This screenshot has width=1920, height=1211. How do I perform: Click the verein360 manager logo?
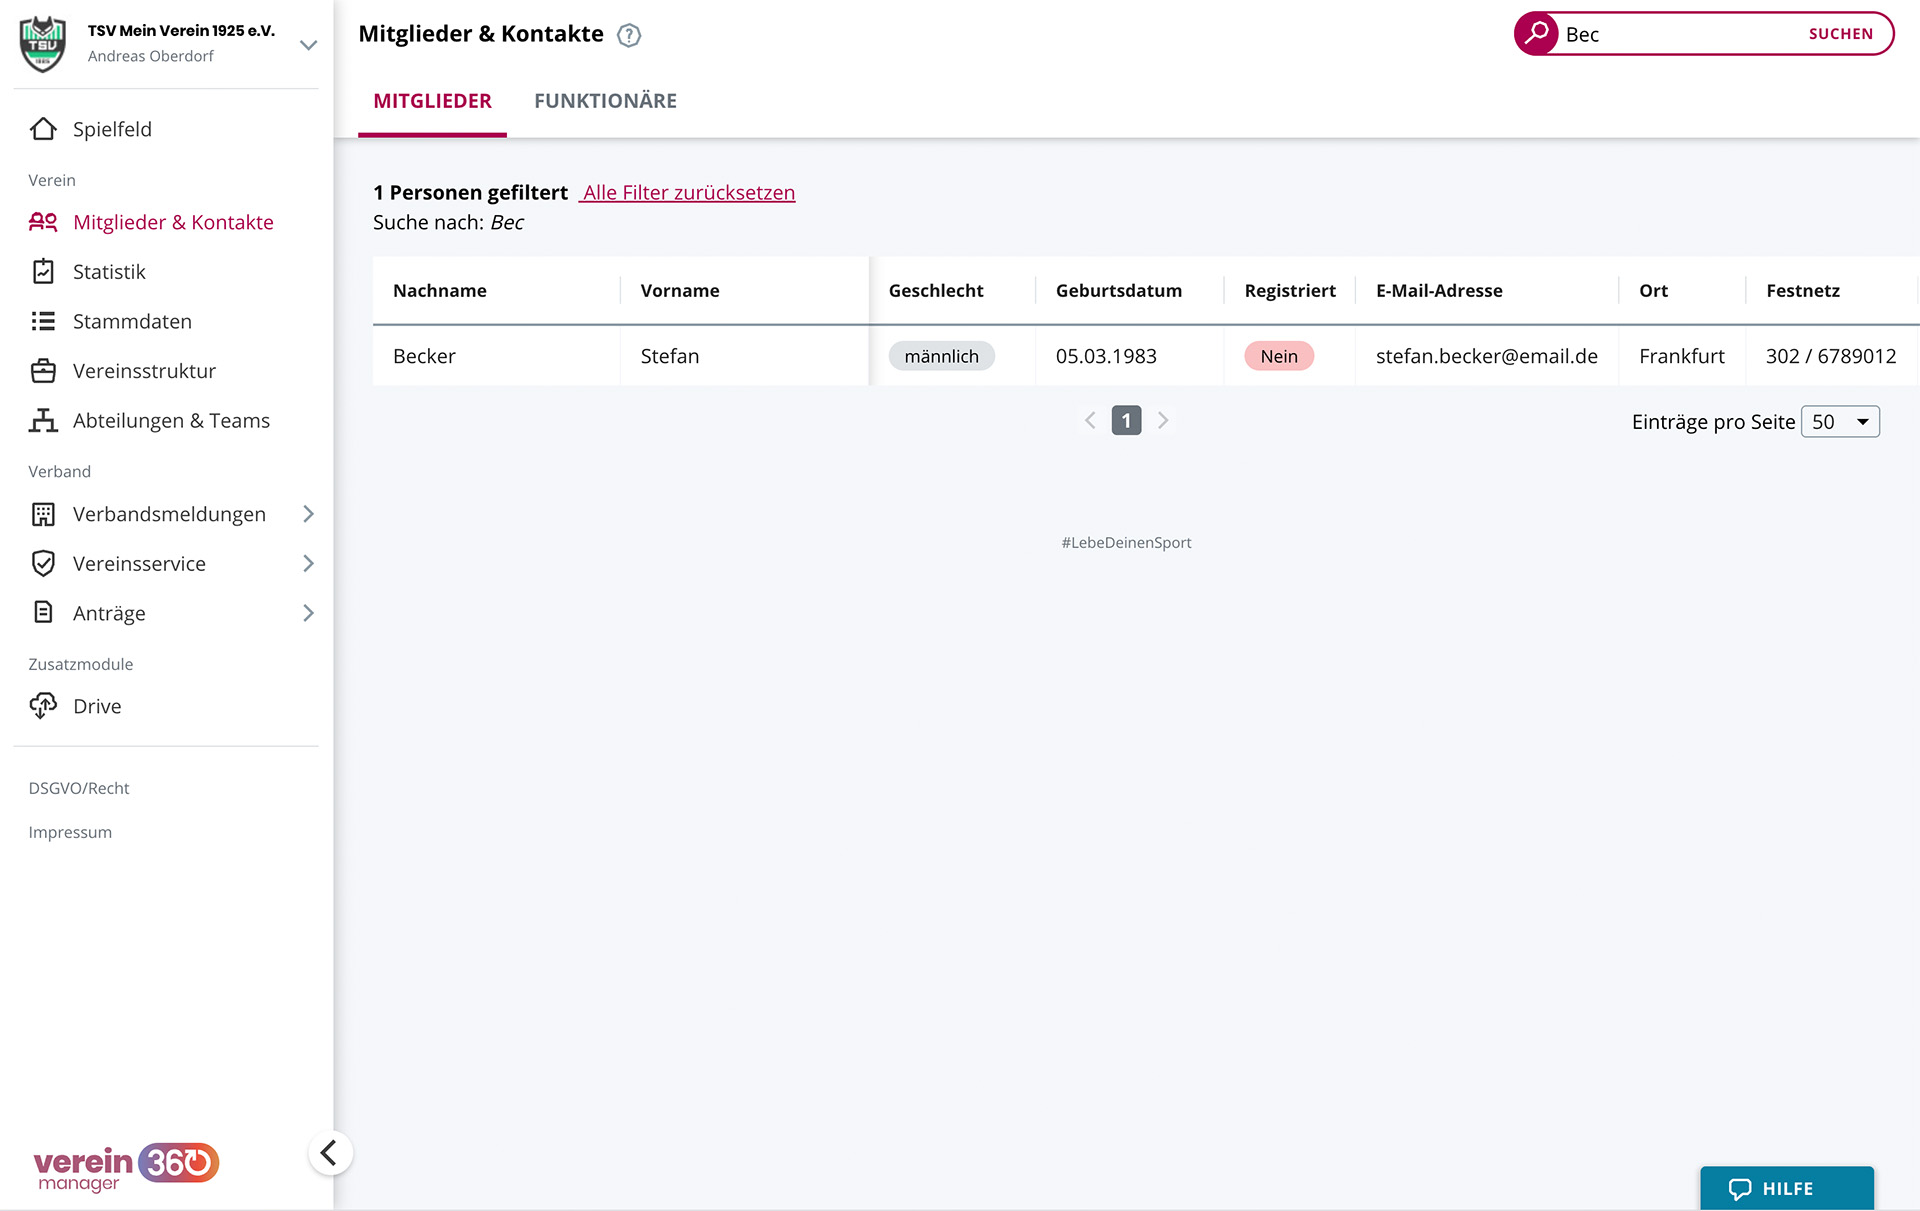[126, 1168]
